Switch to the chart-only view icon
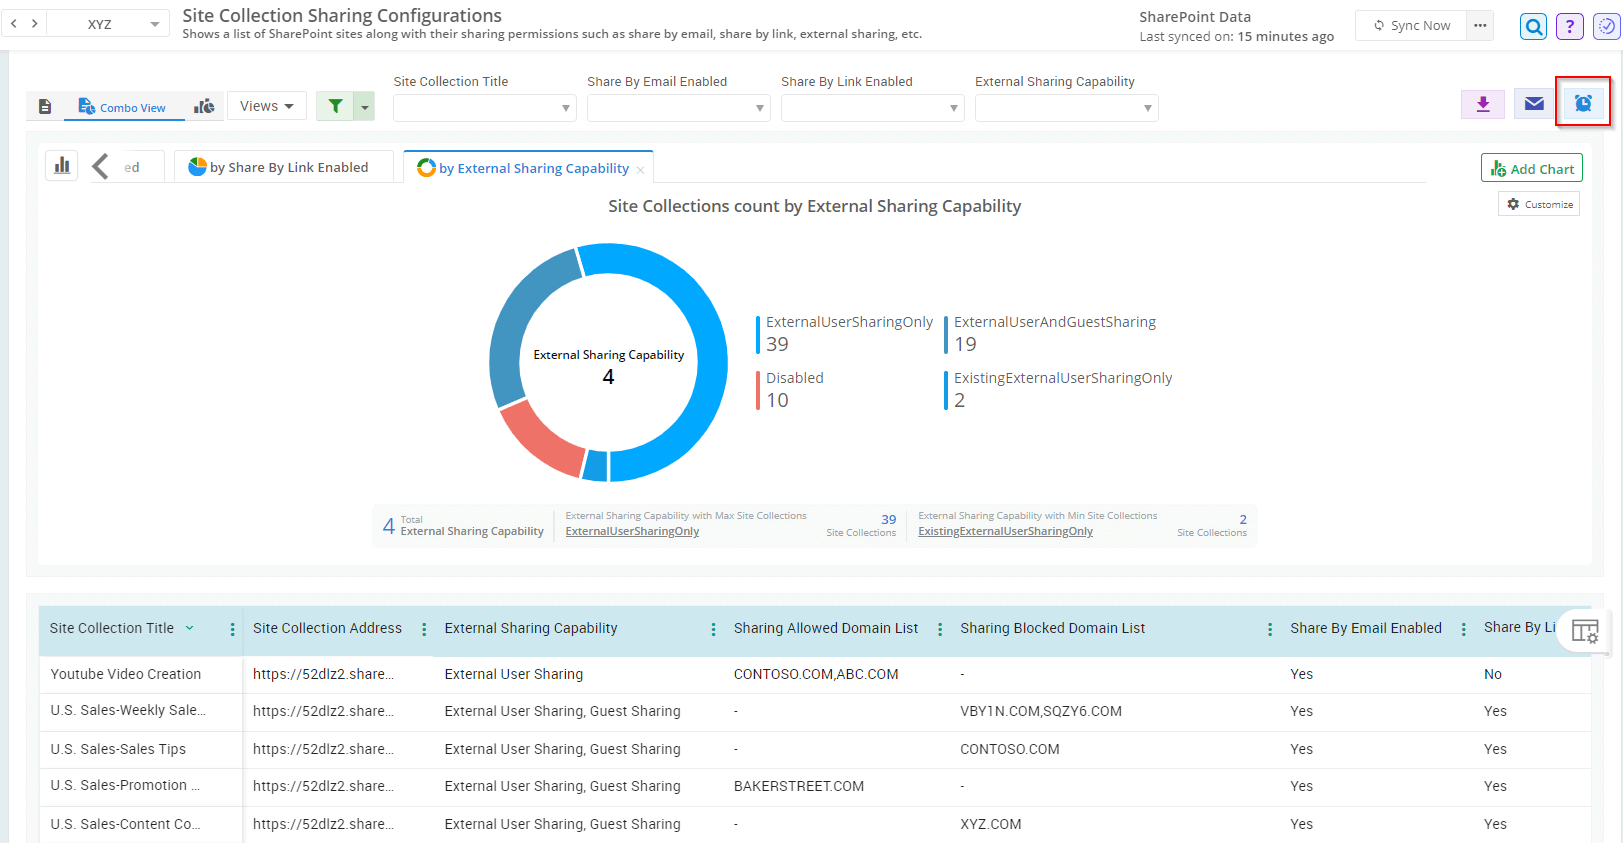The image size is (1623, 843). coord(204,106)
